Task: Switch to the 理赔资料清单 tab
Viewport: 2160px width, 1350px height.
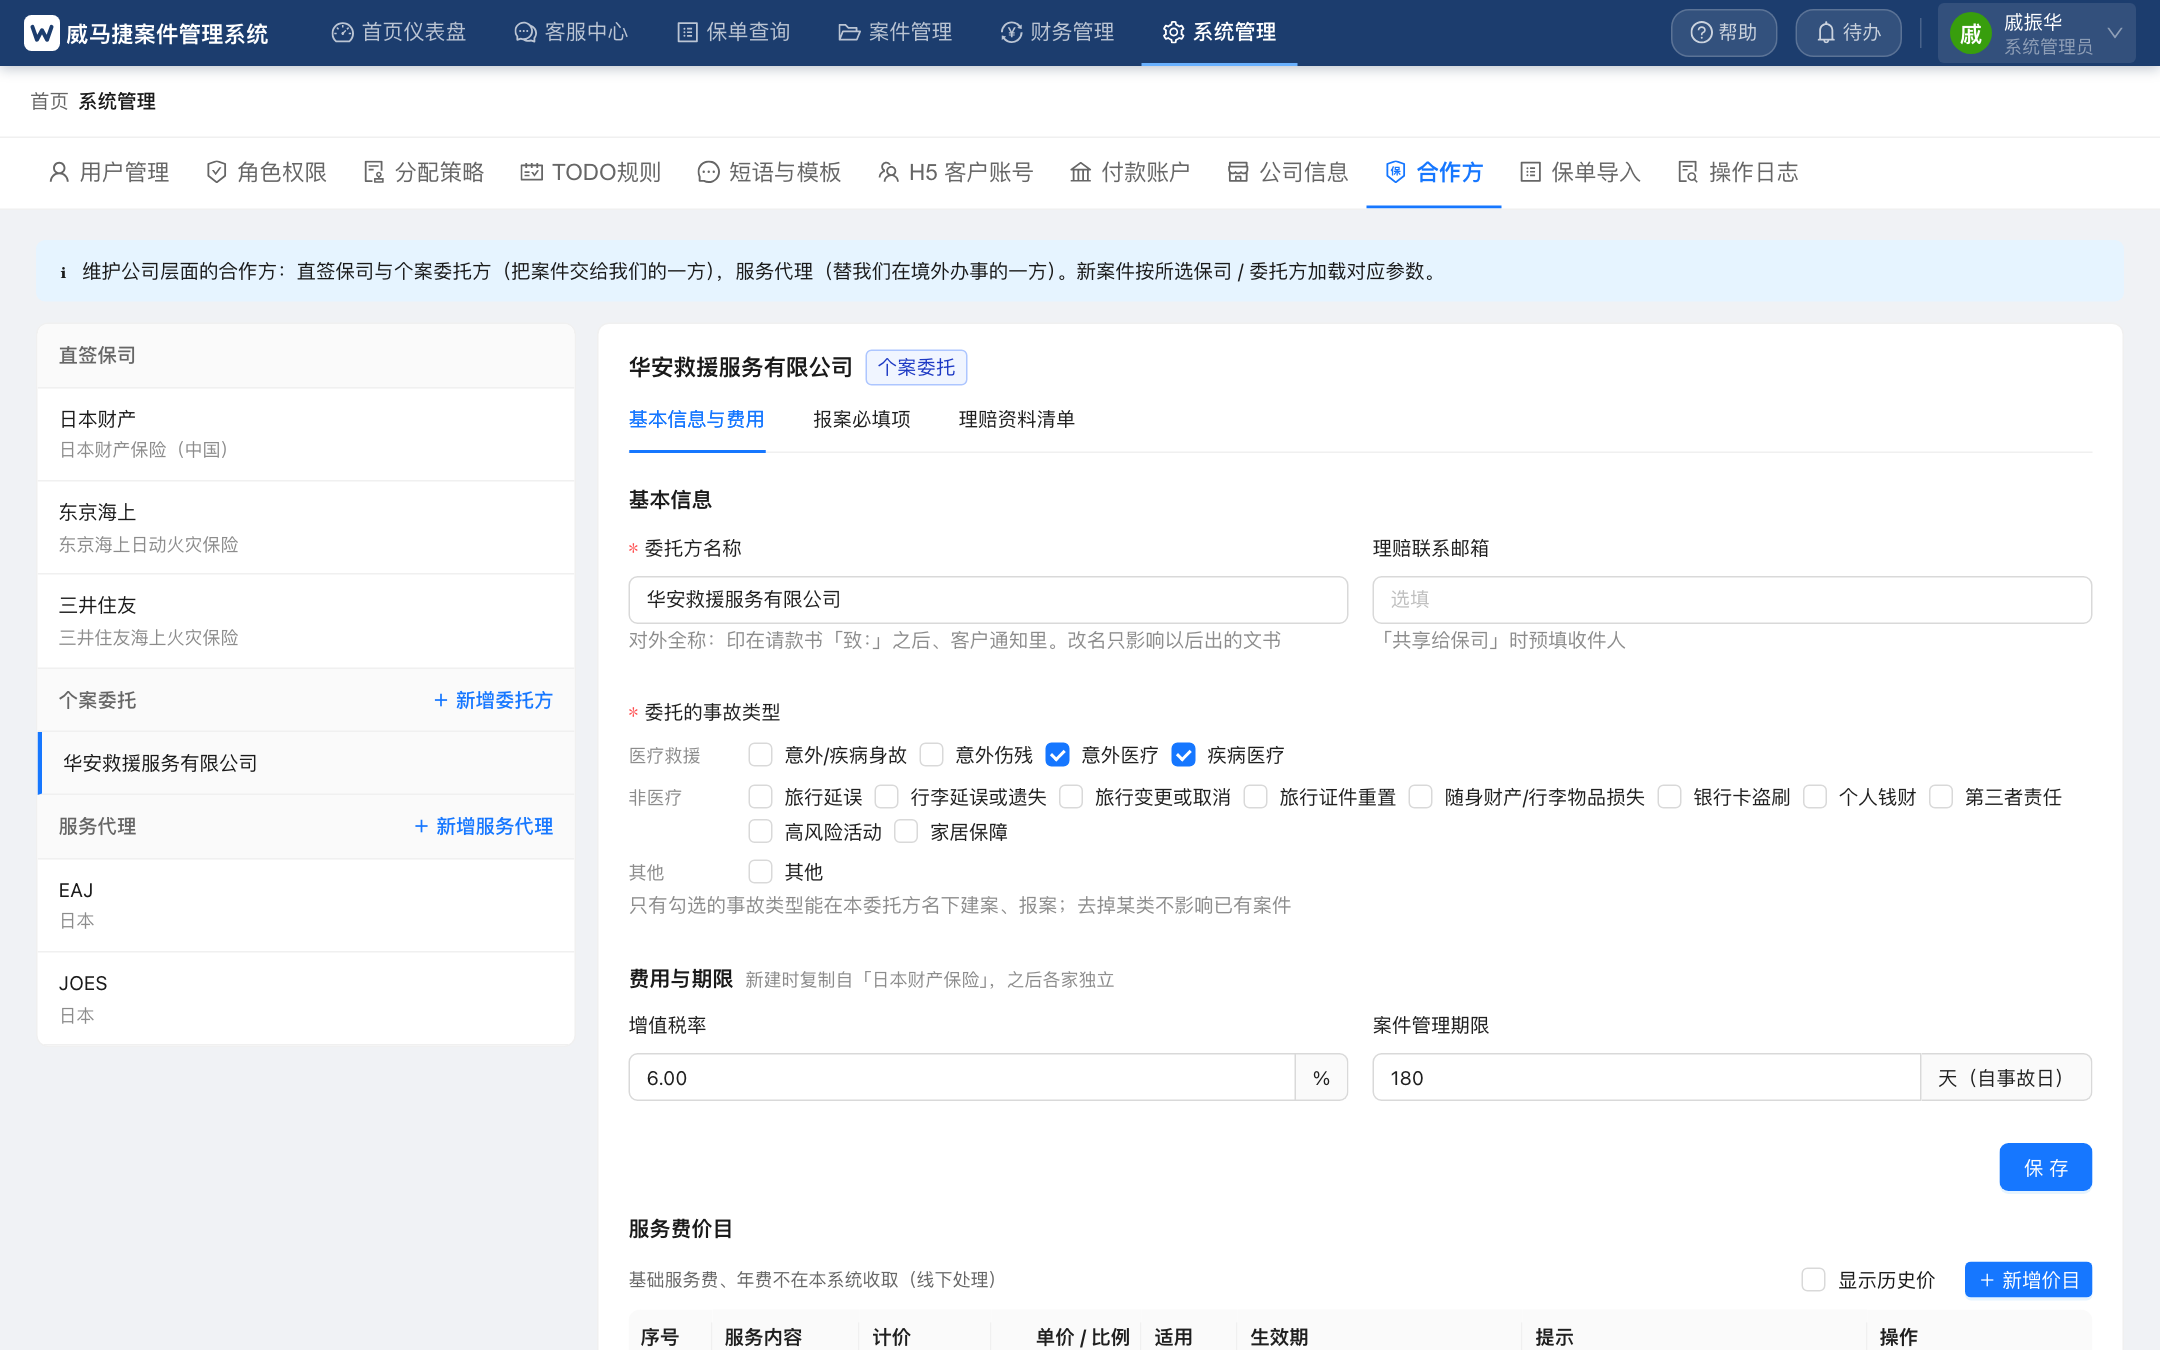Action: (x=1017, y=420)
